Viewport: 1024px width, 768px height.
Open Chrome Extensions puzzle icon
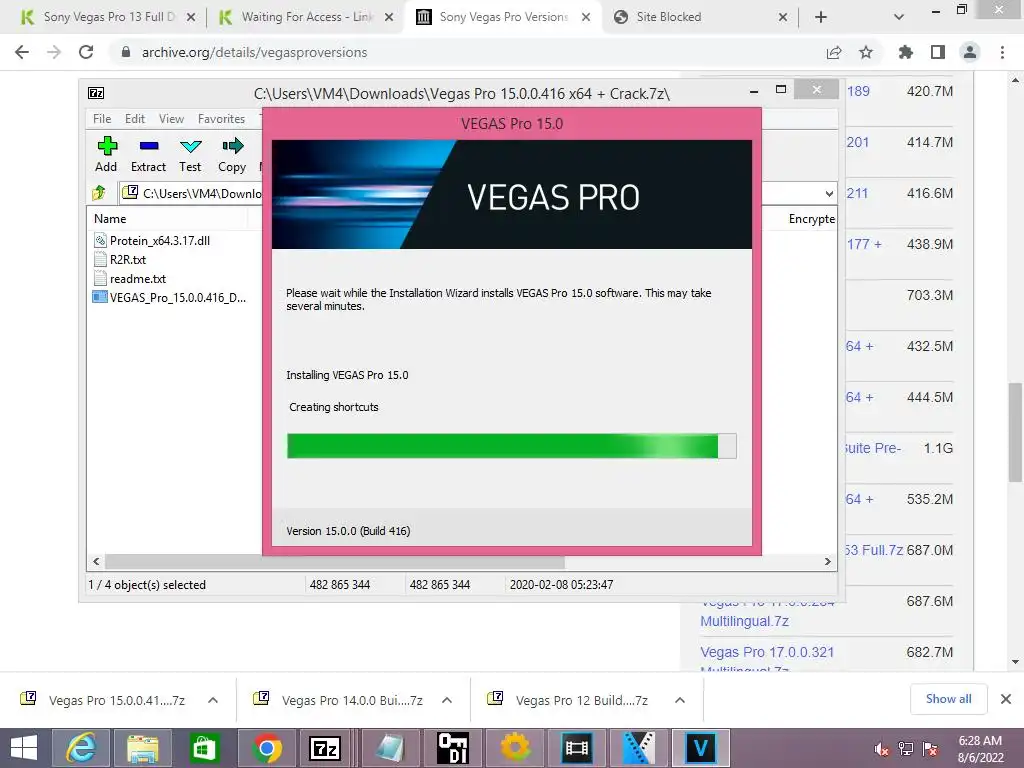click(905, 52)
